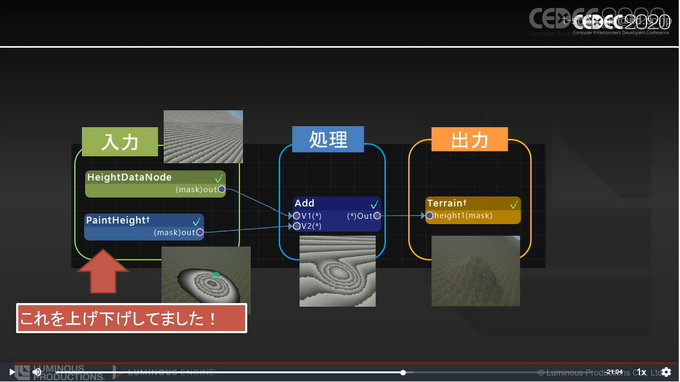Click PaintHeight (mask)out output port

(x=200, y=232)
